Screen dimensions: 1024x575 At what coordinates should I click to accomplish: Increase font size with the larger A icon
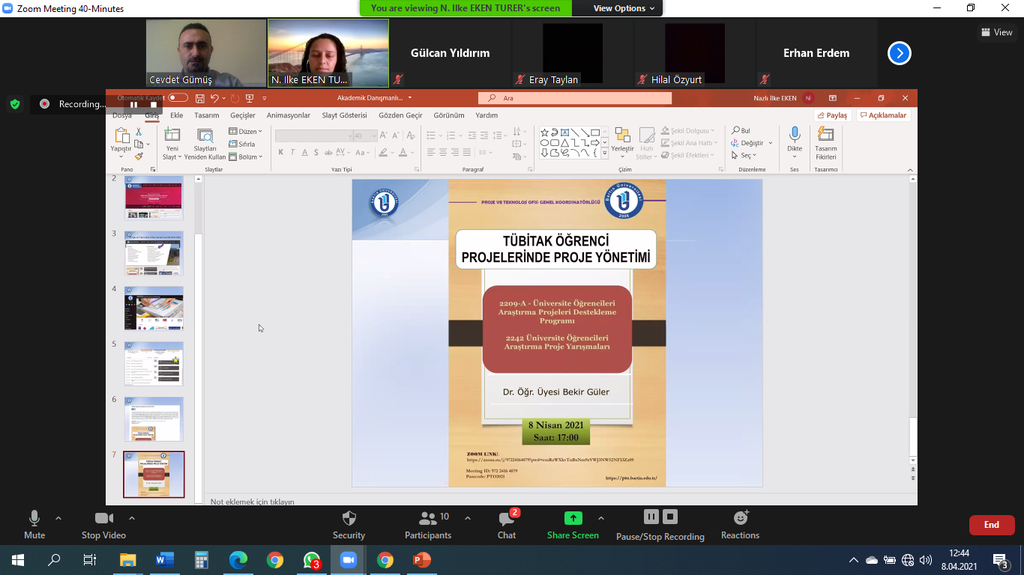pyautogui.click(x=383, y=135)
